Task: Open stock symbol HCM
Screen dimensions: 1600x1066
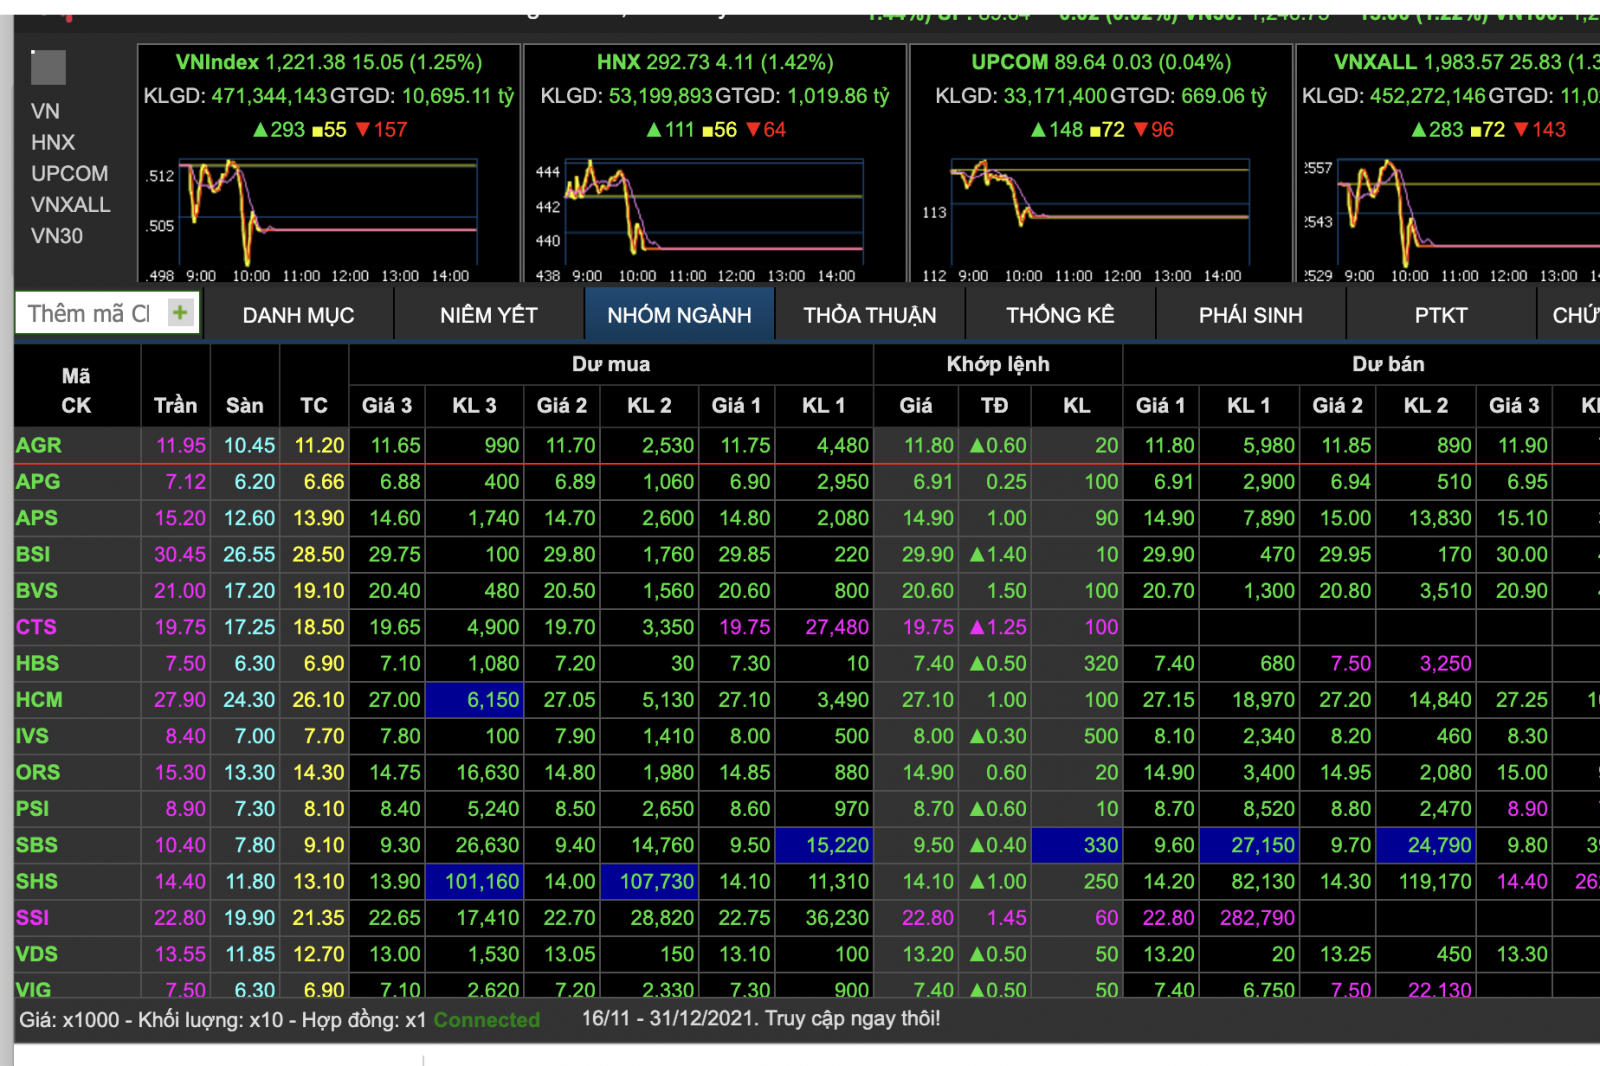Action: point(39,699)
